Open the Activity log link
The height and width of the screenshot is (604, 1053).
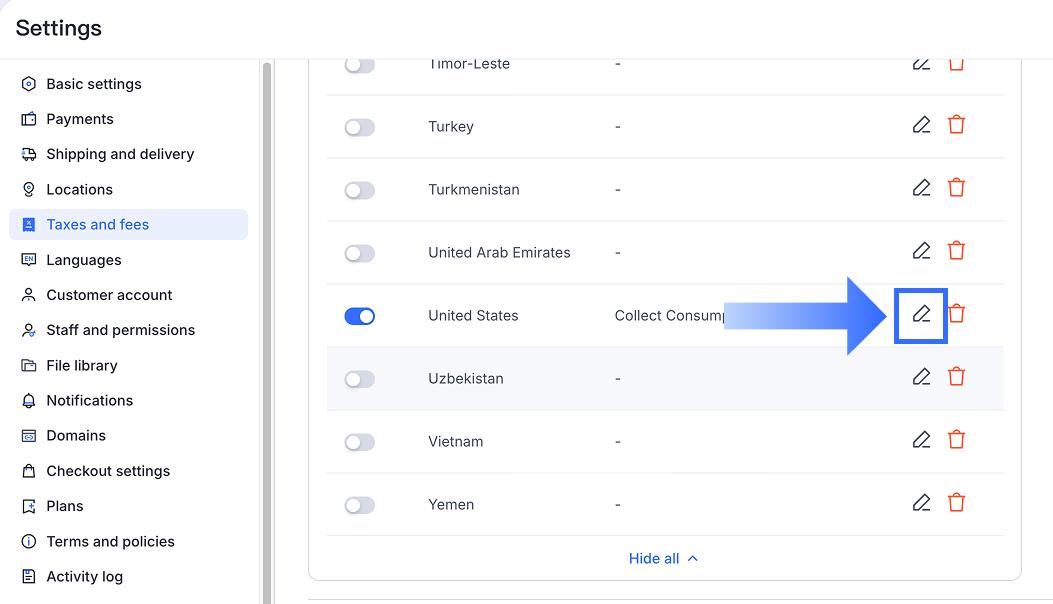(84, 577)
